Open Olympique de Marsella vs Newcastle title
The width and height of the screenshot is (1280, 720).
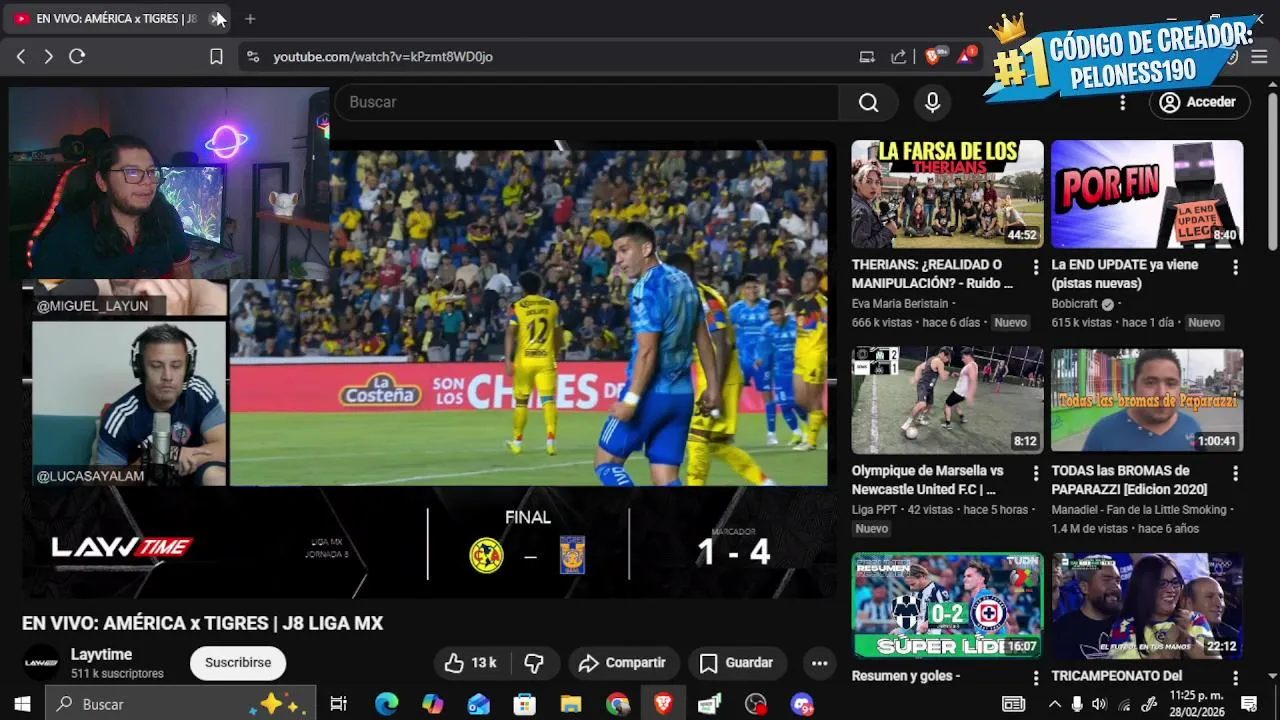coord(929,480)
